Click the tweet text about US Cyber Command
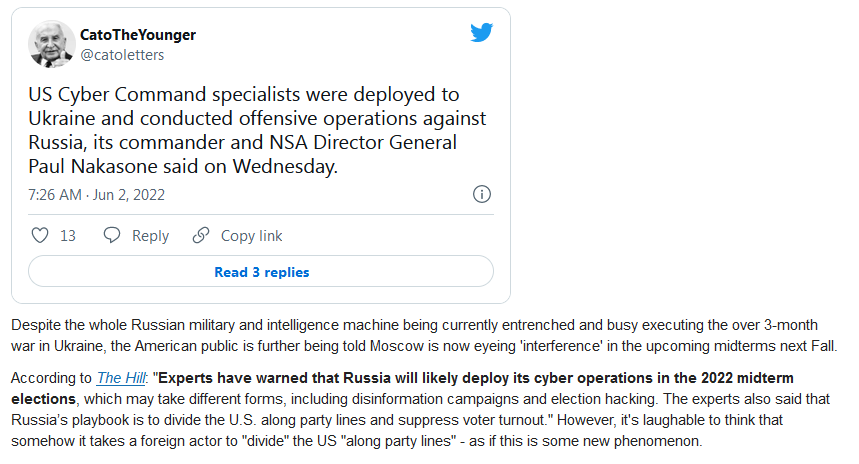This screenshot has height=464, width=859. pyautogui.click(x=257, y=130)
